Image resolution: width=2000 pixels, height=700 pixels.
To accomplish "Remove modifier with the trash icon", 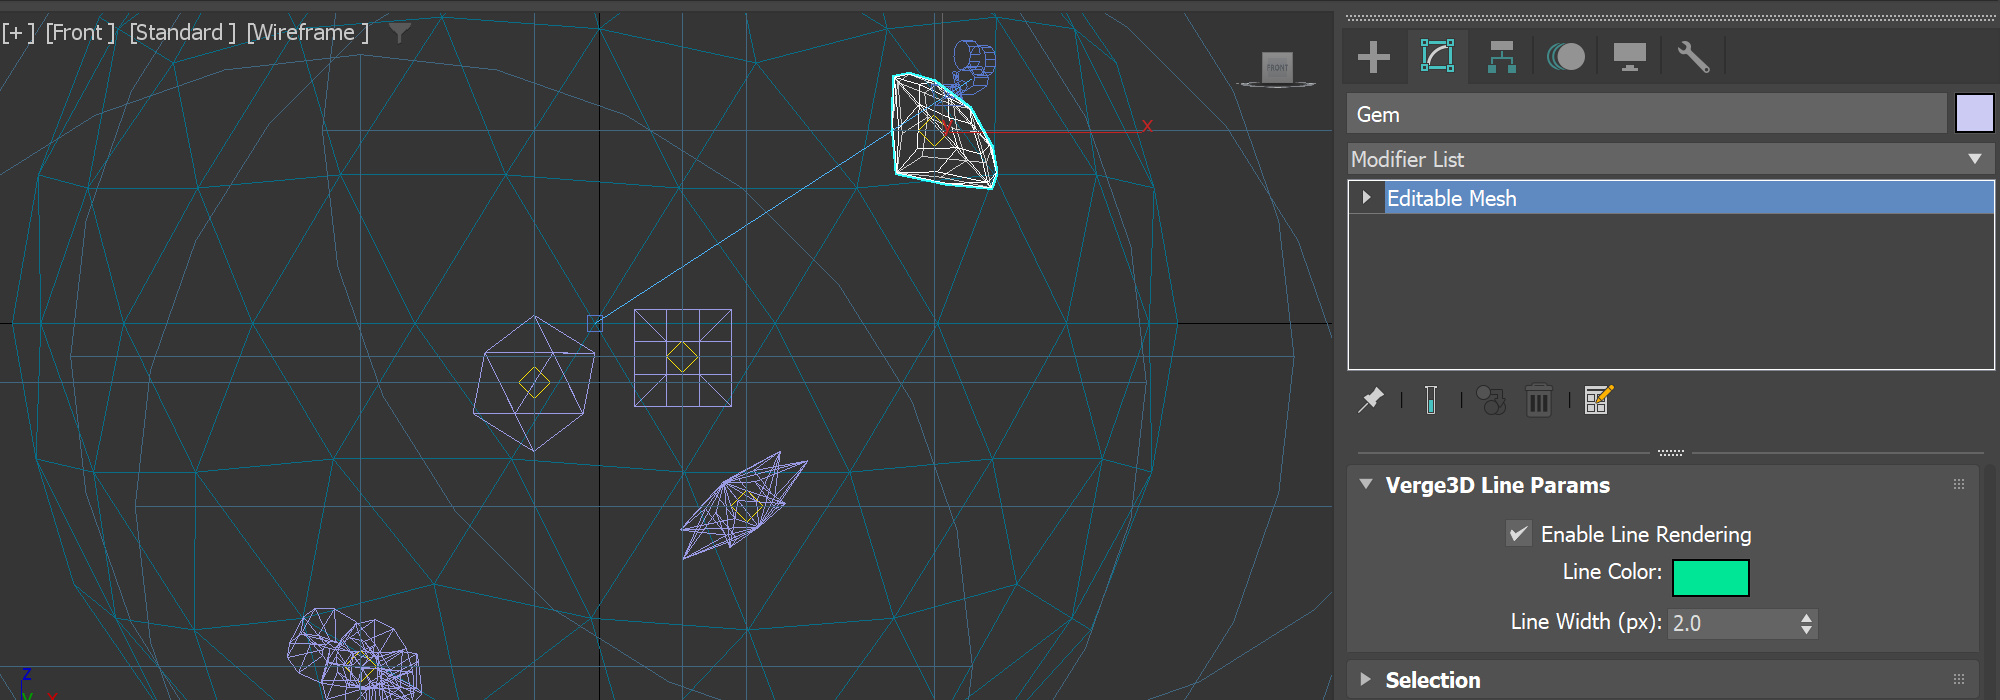I will (1539, 400).
